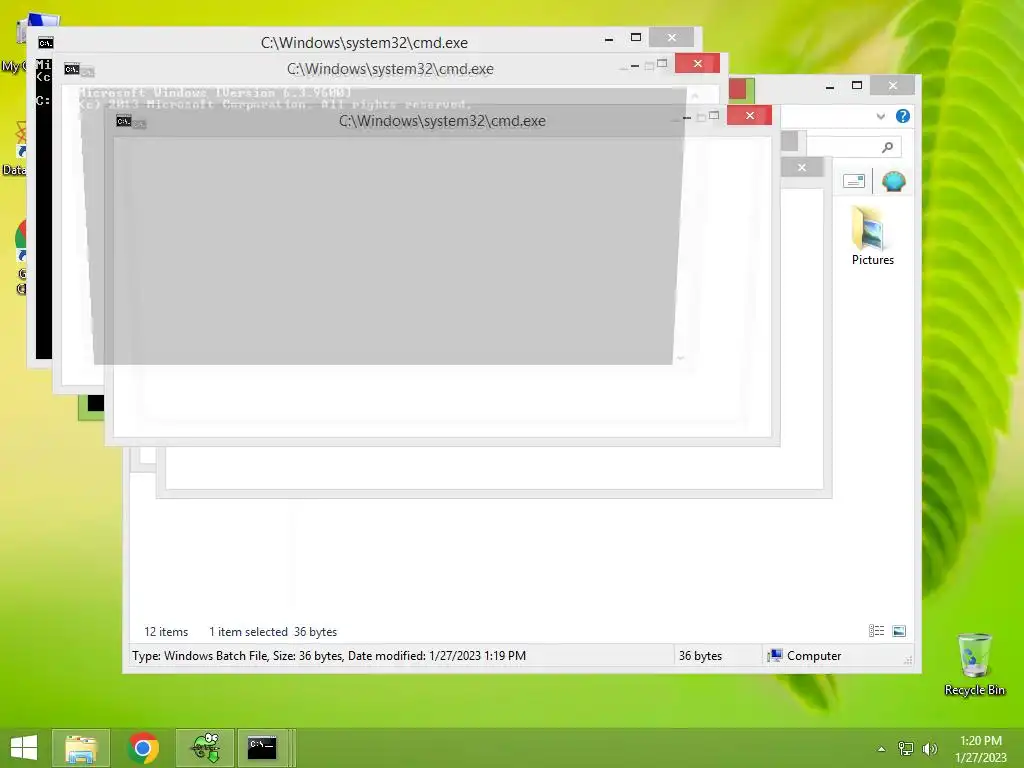The height and width of the screenshot is (768, 1024).
Task: Minimize the File Explorer window
Action: [829, 86]
